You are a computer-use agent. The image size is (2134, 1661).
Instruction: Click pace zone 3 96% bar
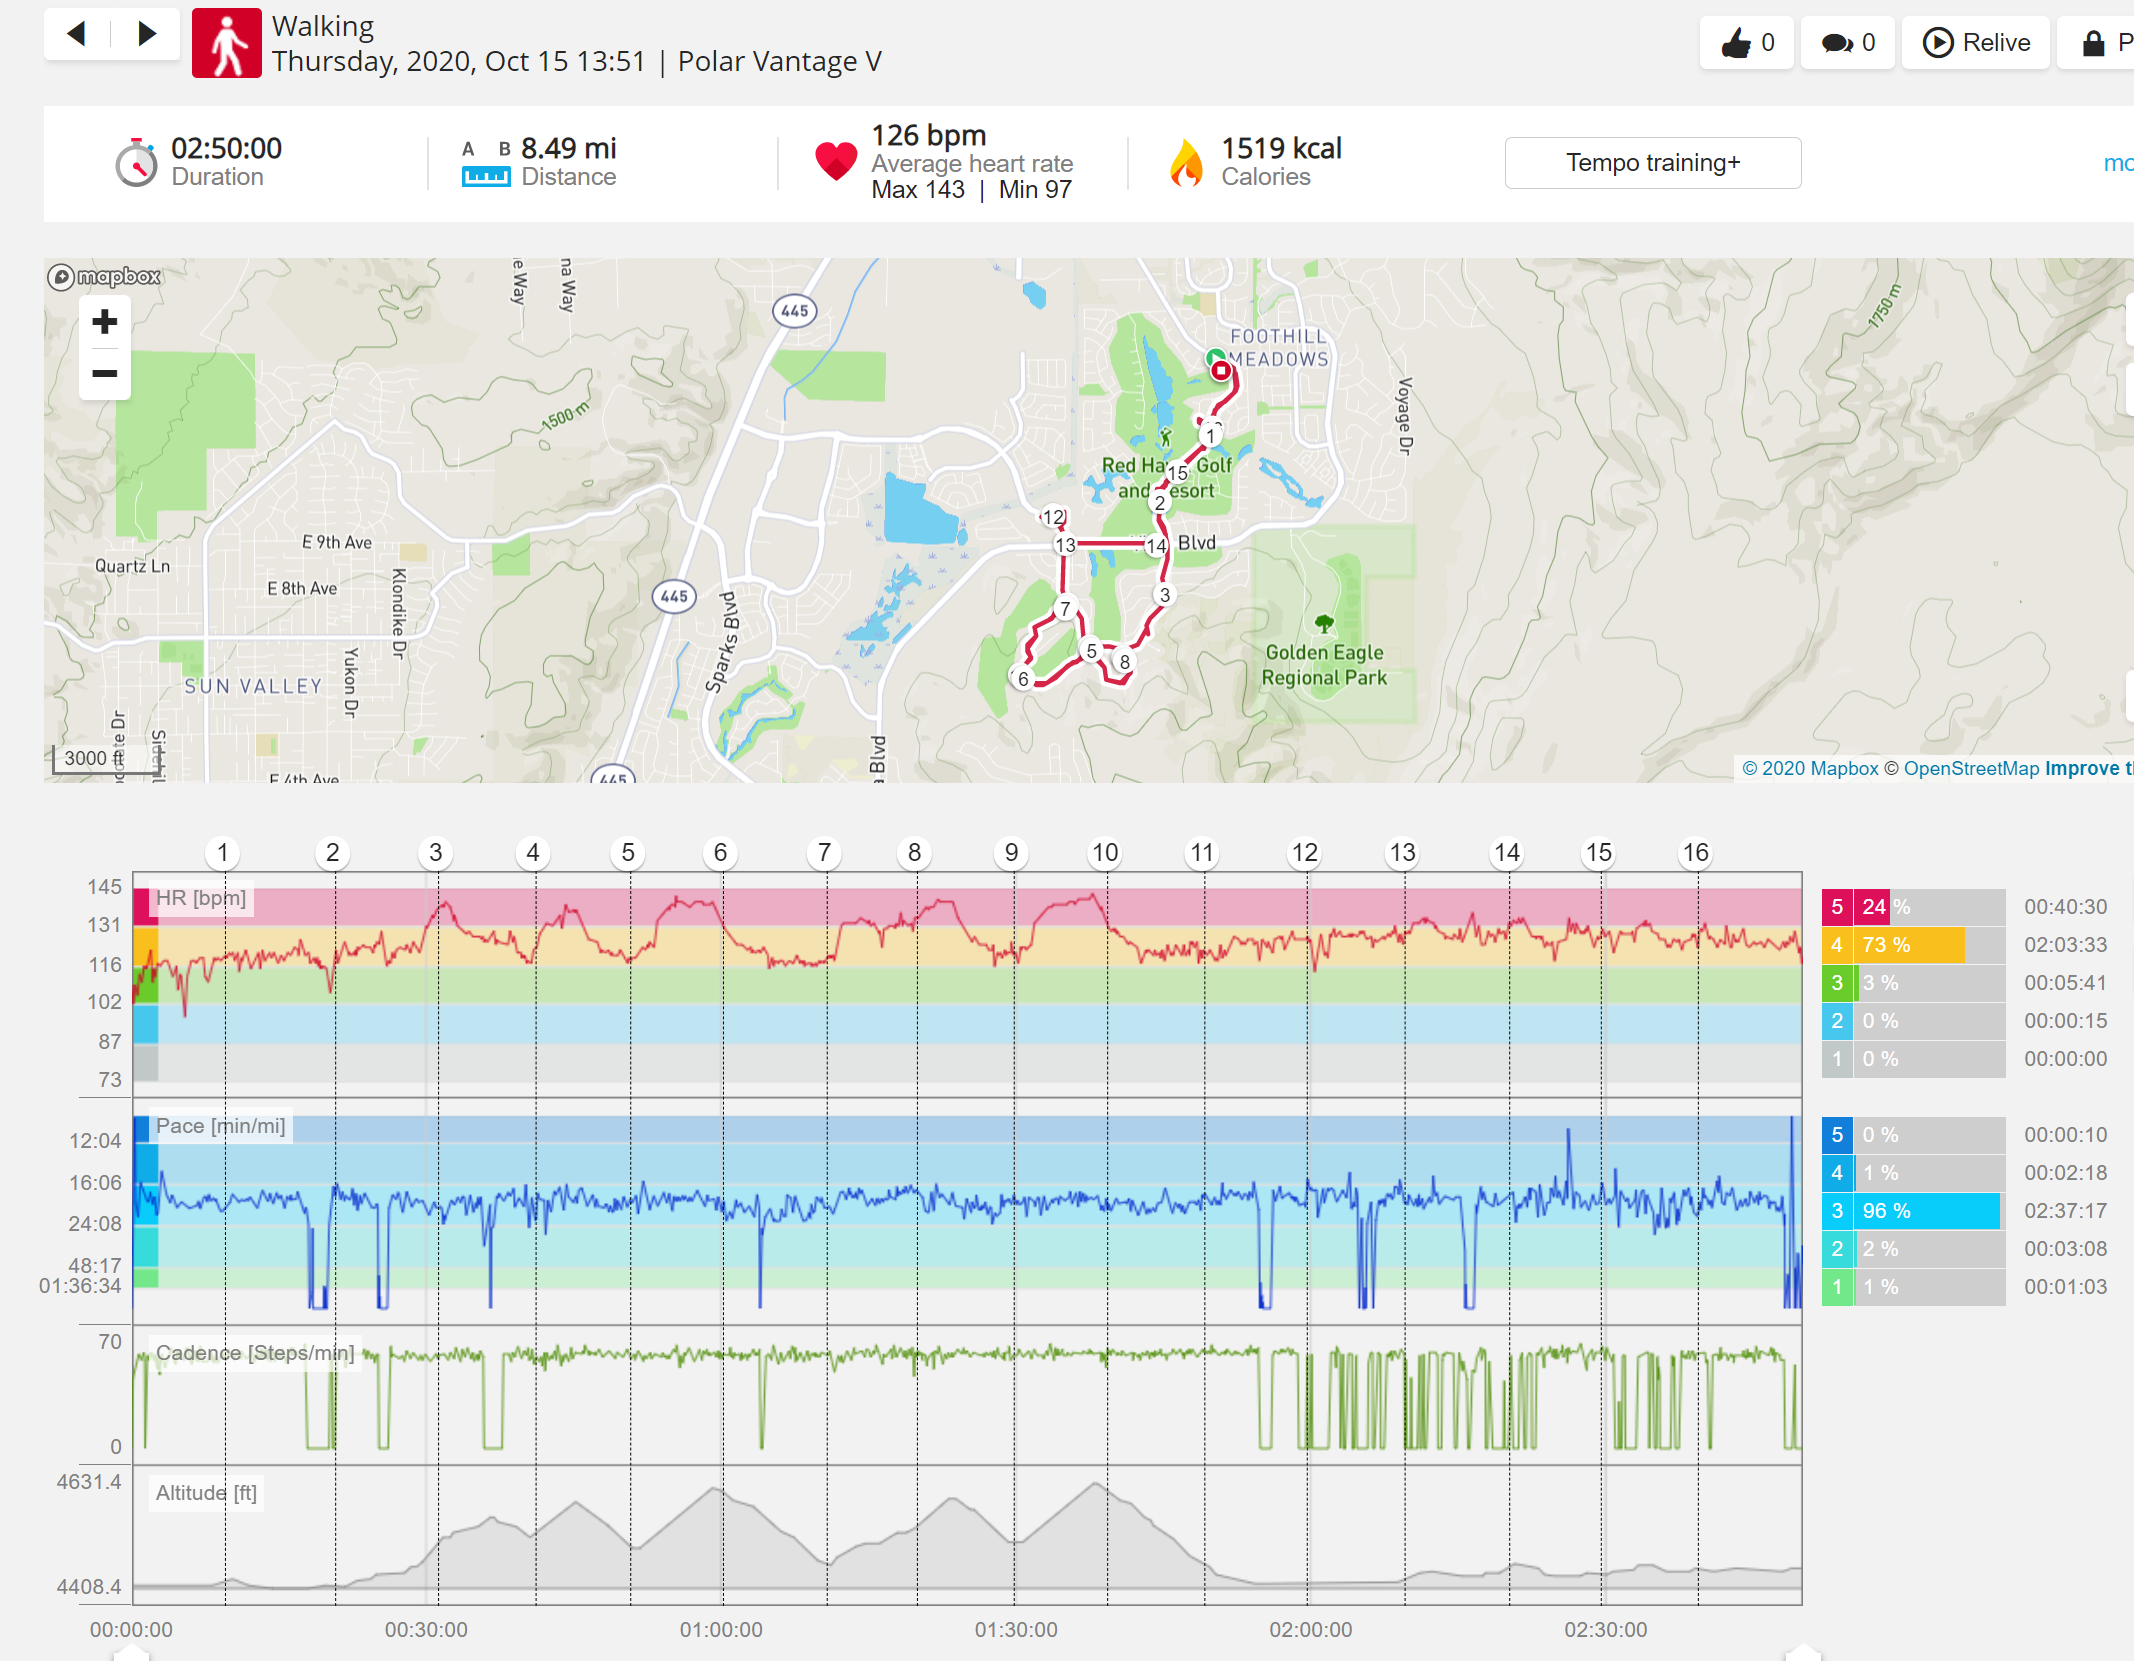[1913, 1211]
